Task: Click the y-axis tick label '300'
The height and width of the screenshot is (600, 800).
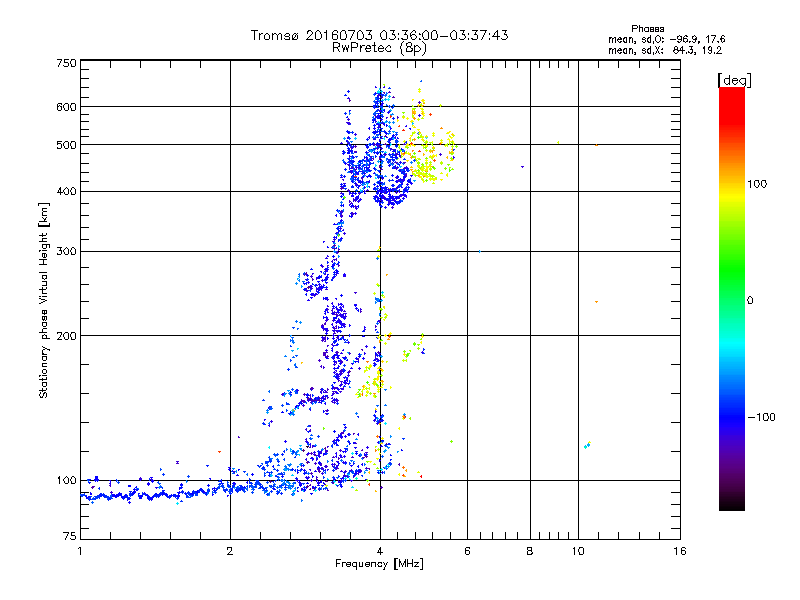Action: pyautogui.click(x=66, y=252)
